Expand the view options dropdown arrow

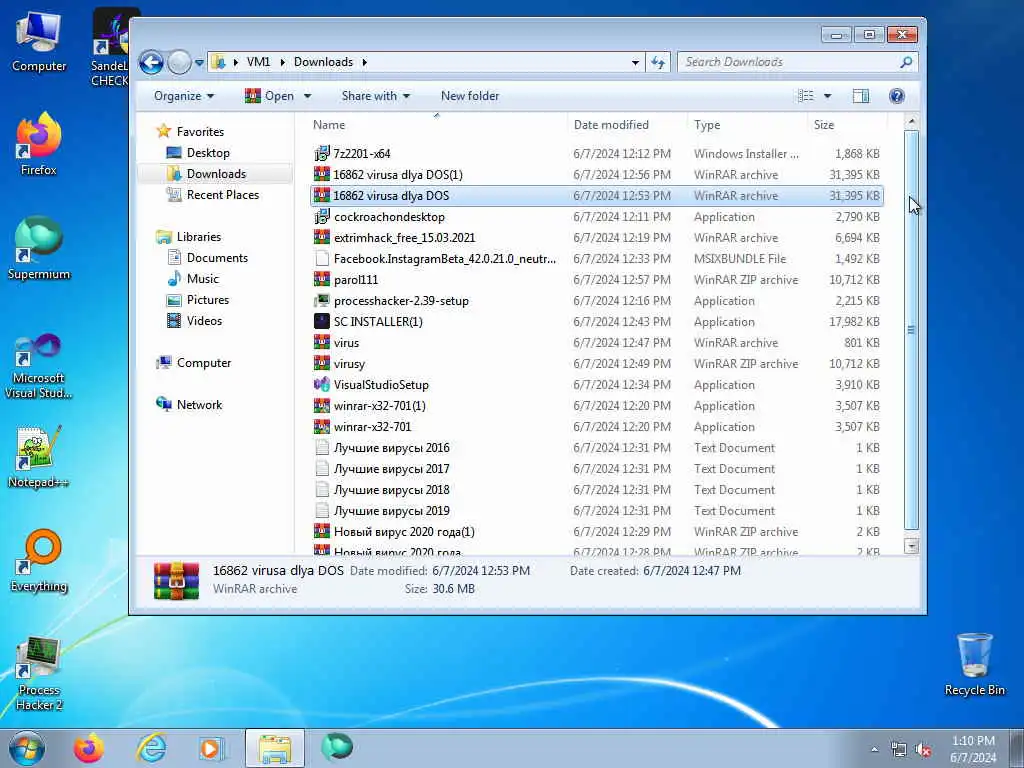pyautogui.click(x=827, y=96)
